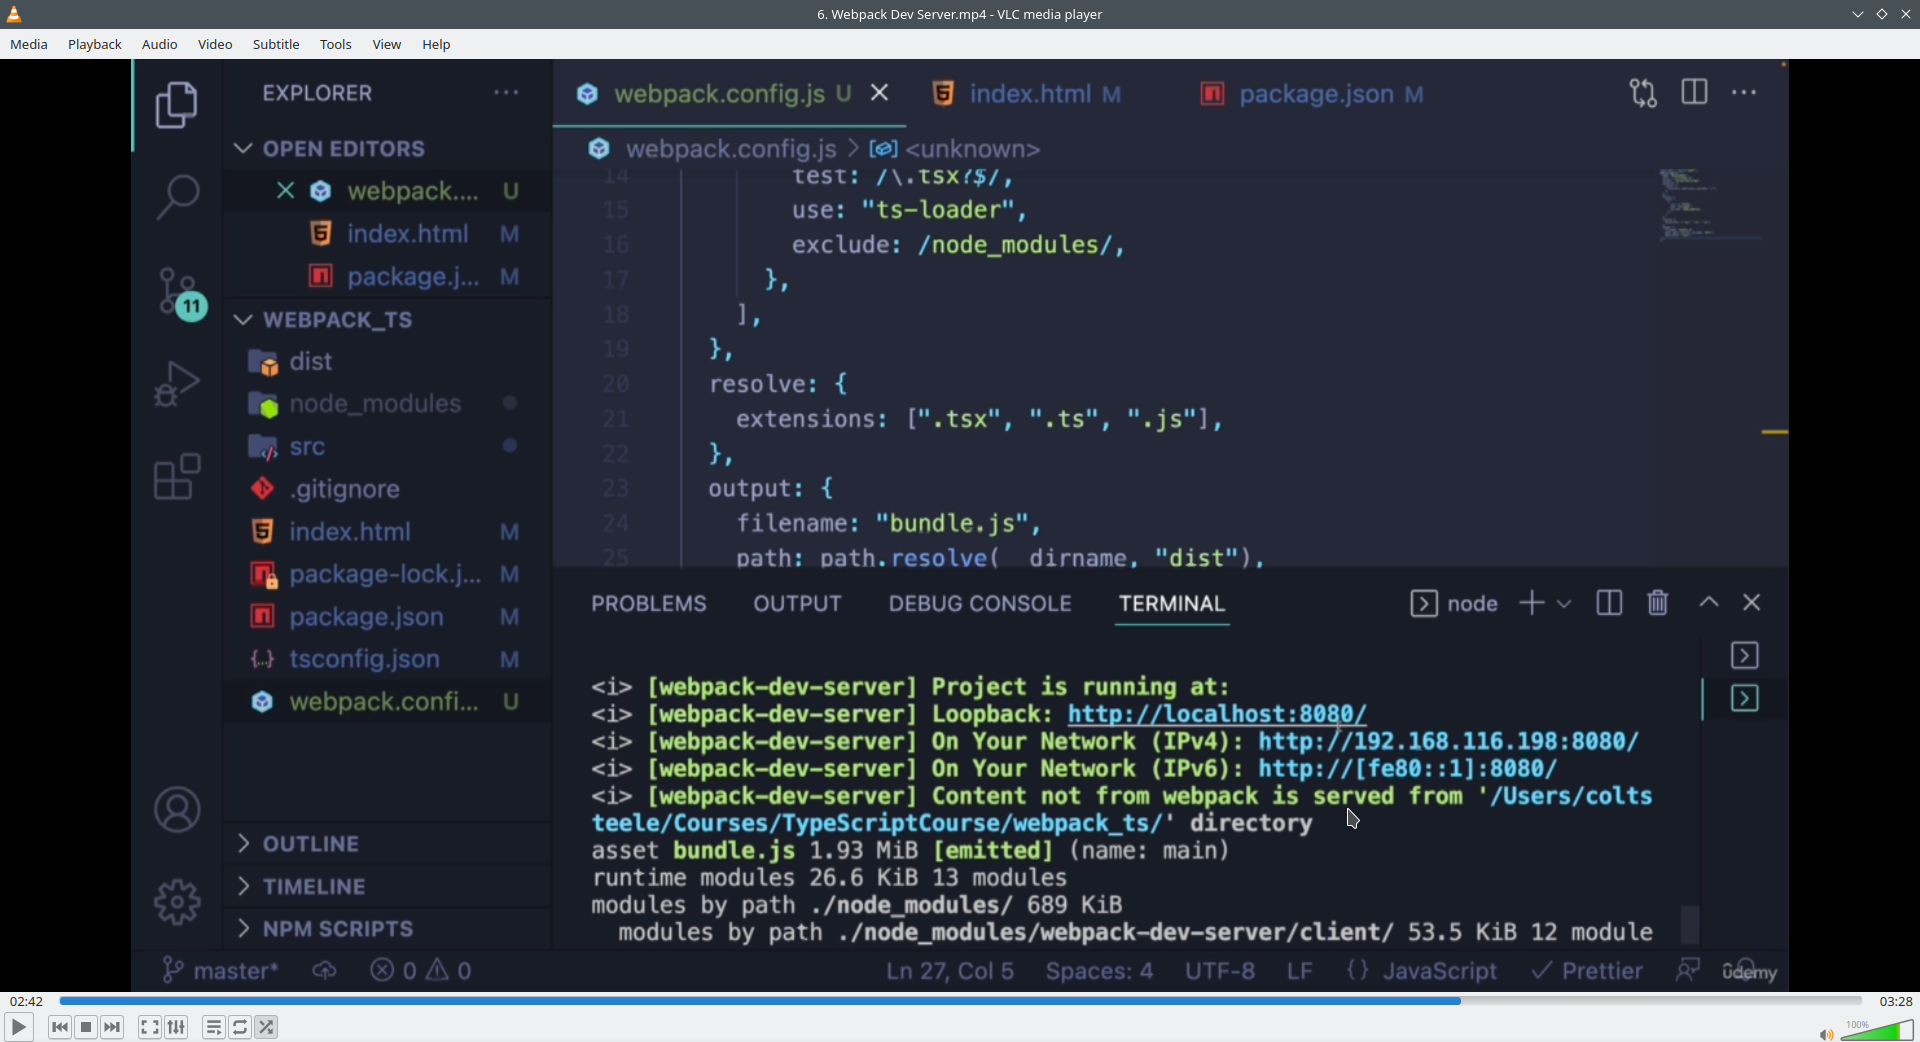Mute audio with the speaker icon
Screen dimensions: 1920x1042
(1826, 1034)
